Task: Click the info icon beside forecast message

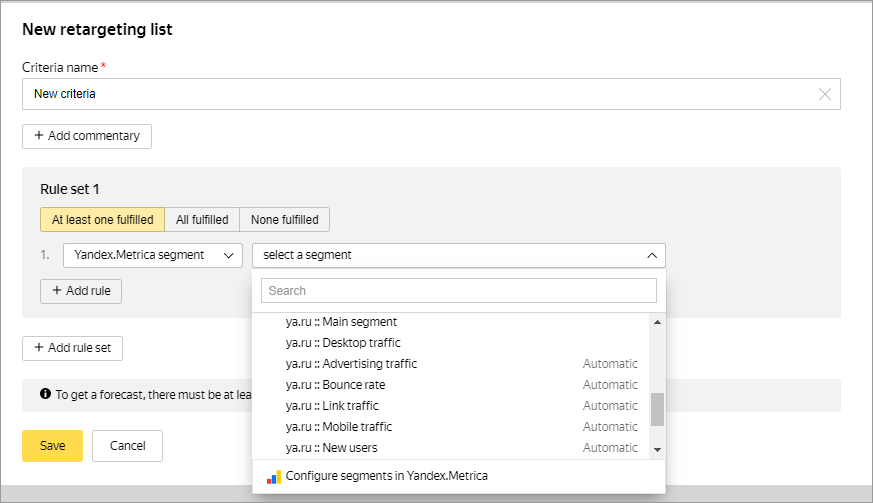Action: pyautogui.click(x=46, y=395)
